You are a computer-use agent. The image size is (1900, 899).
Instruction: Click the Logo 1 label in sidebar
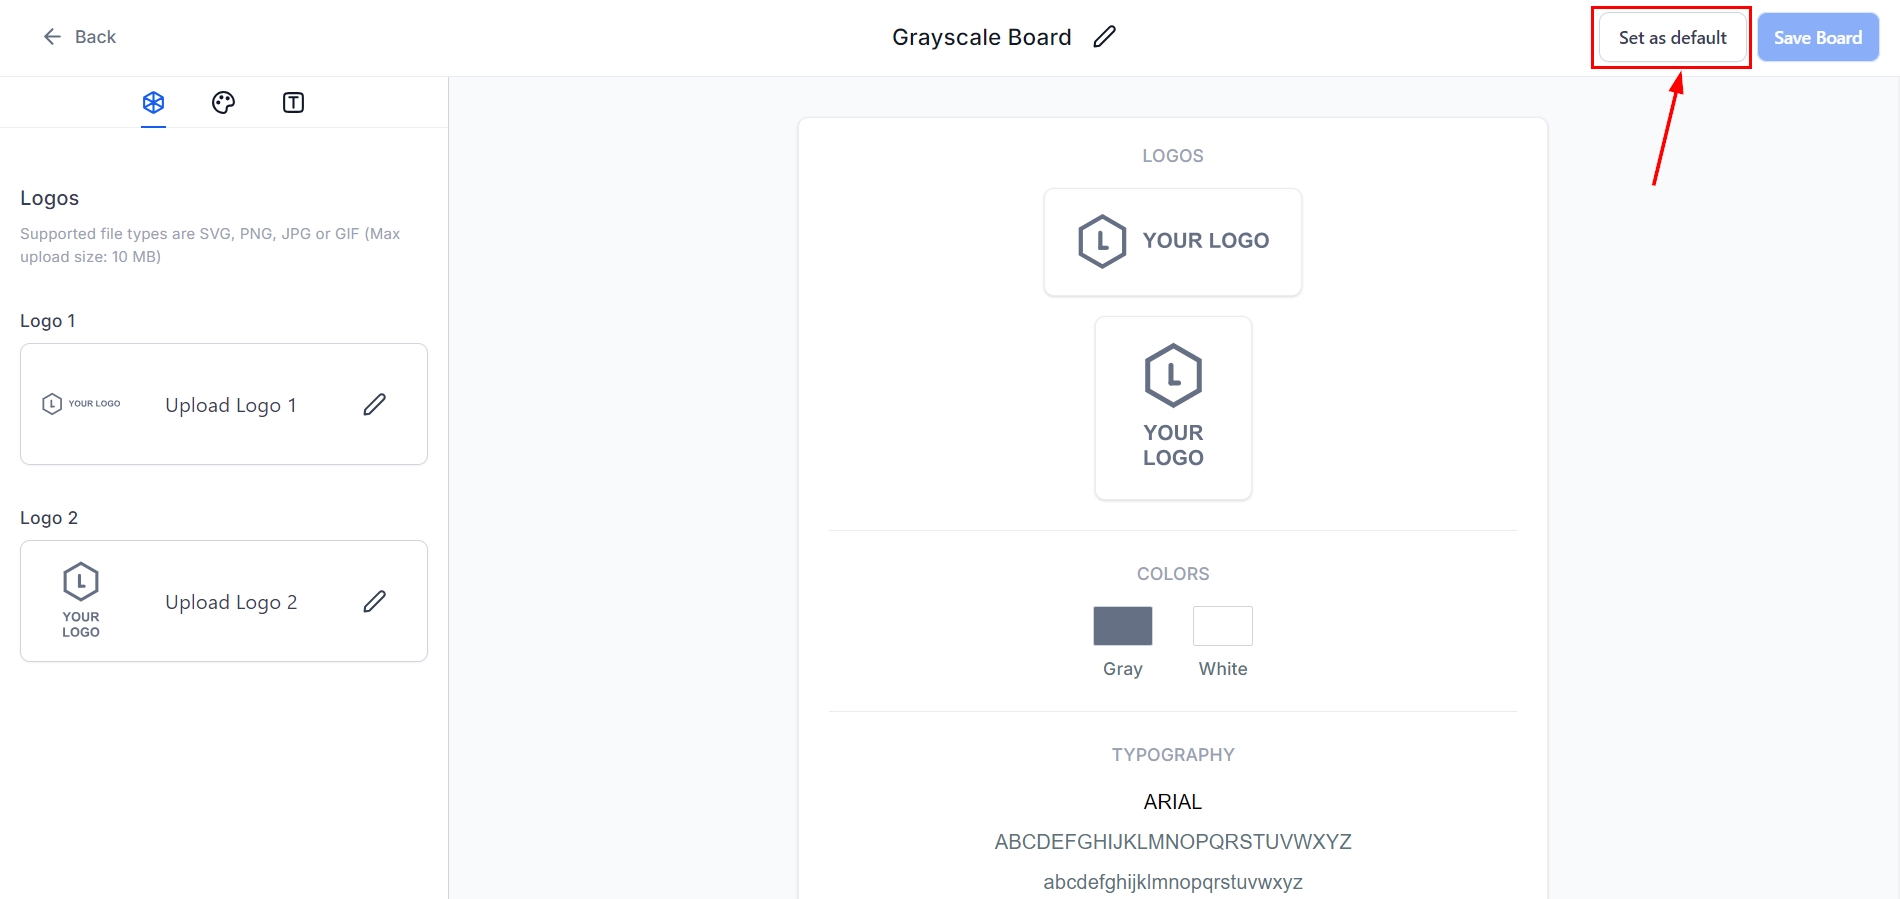(48, 321)
